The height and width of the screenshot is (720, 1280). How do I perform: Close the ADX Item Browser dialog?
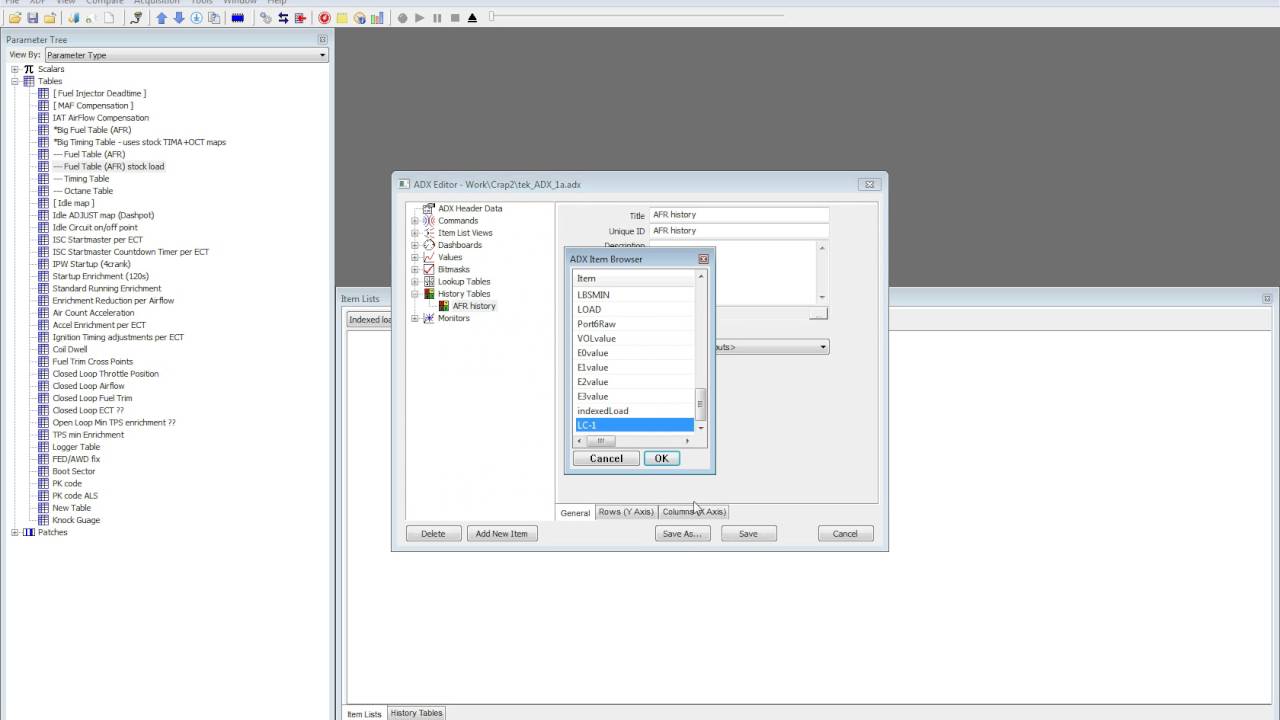pos(703,259)
